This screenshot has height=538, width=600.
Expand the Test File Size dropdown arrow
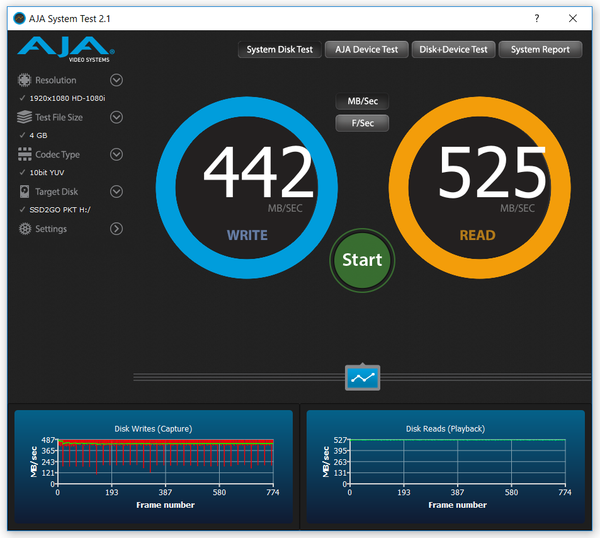pyautogui.click(x=116, y=117)
